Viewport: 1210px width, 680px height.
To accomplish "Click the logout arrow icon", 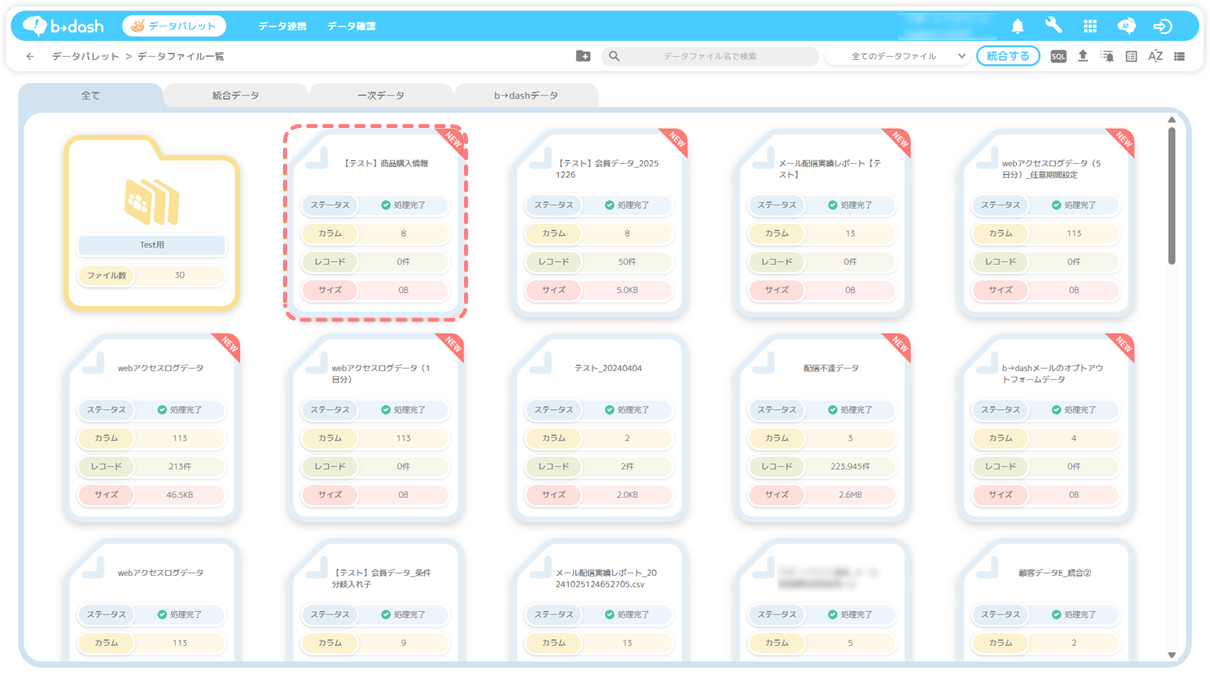I will click(x=1162, y=26).
